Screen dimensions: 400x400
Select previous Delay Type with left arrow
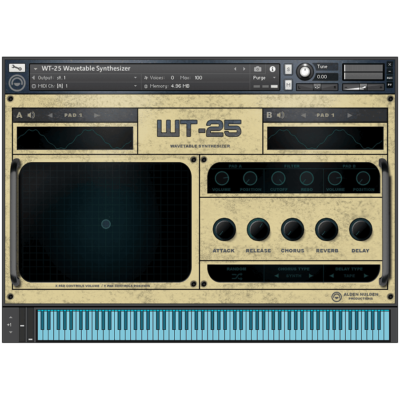tap(332, 276)
